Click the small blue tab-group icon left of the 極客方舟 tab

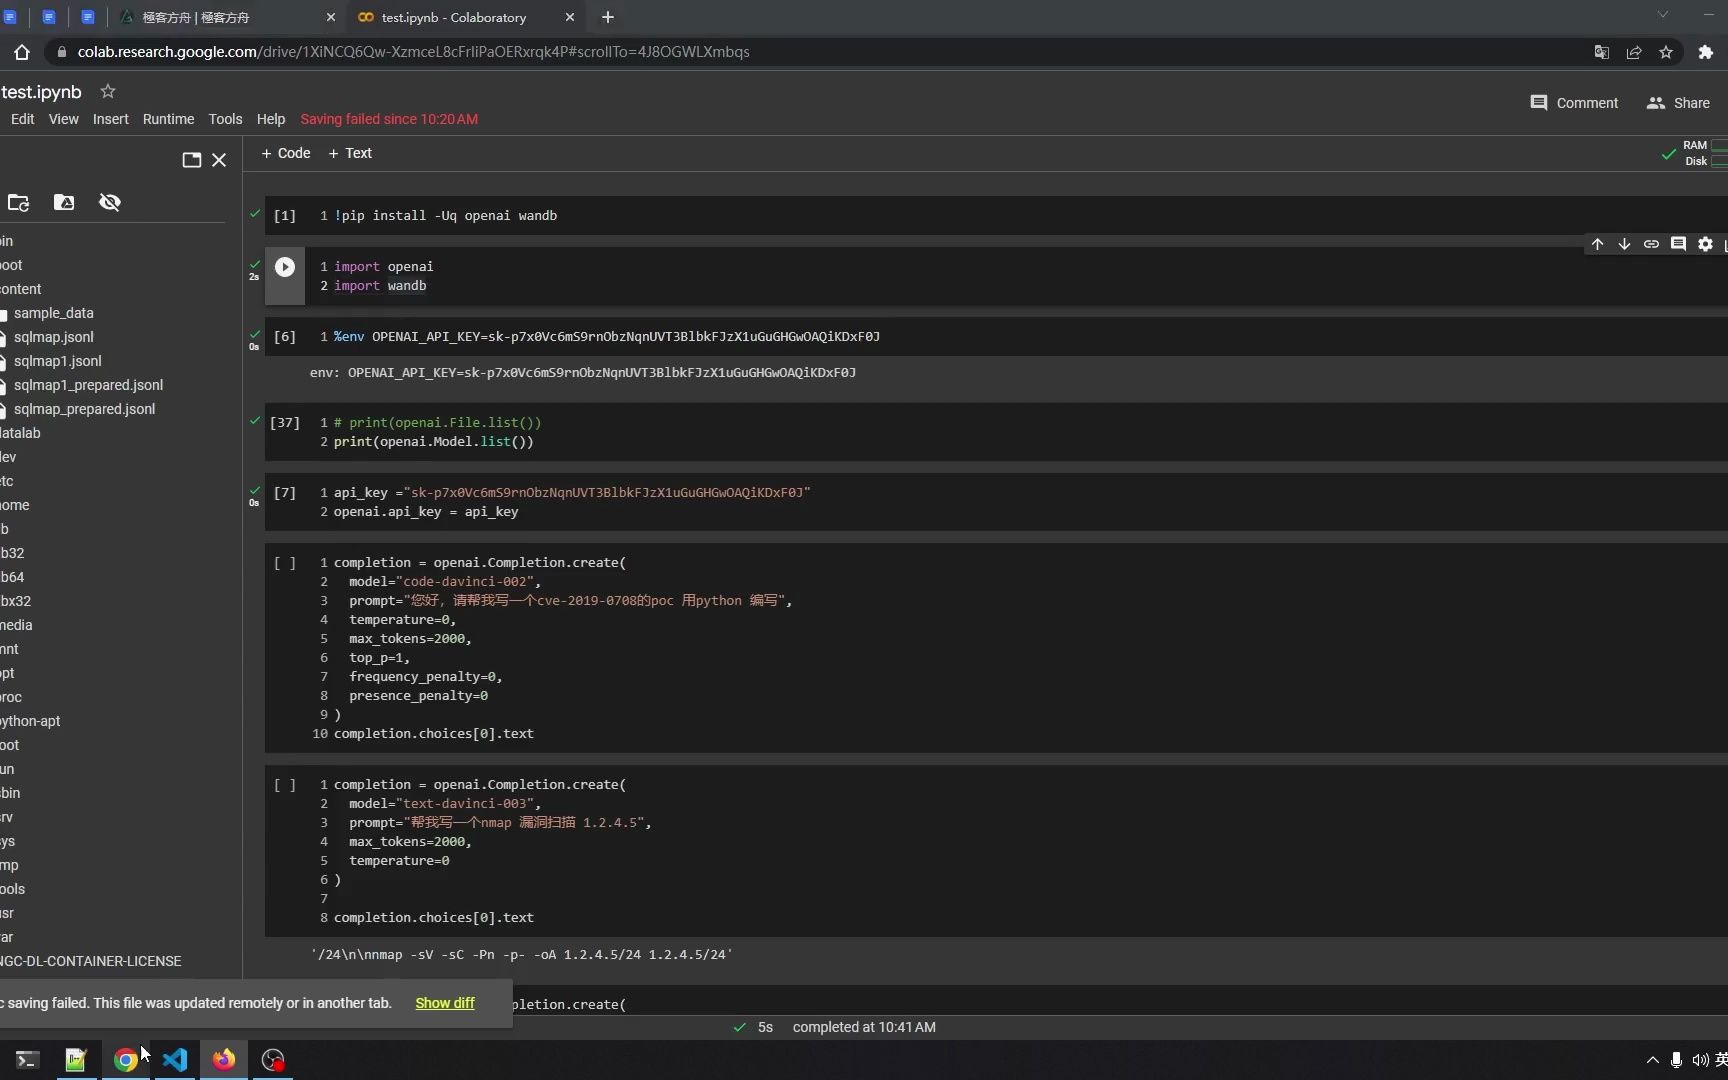tap(88, 17)
